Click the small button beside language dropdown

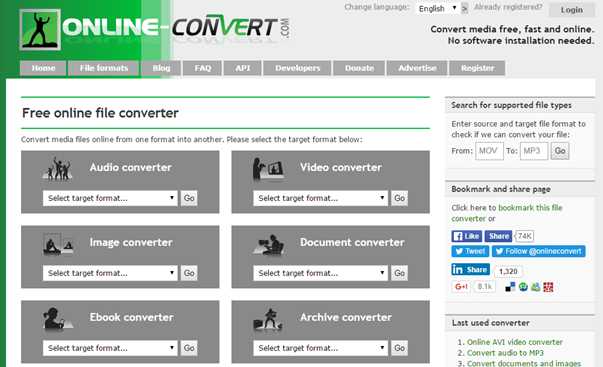pos(465,8)
